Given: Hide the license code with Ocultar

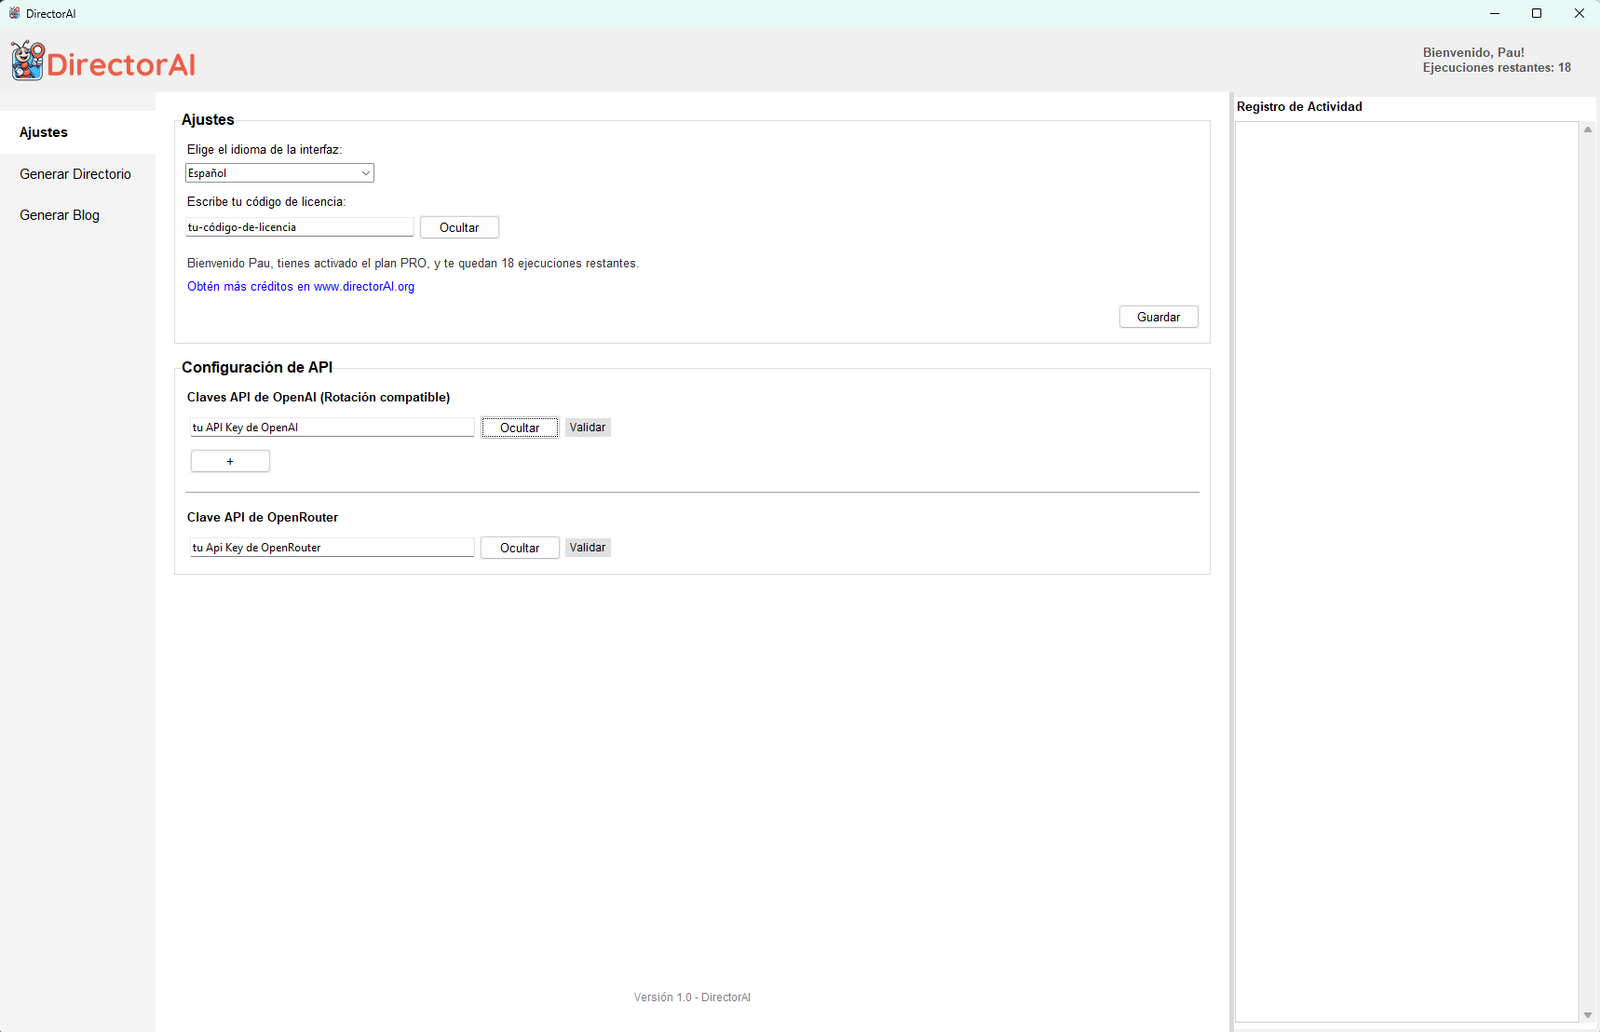Looking at the screenshot, I should point(459,227).
